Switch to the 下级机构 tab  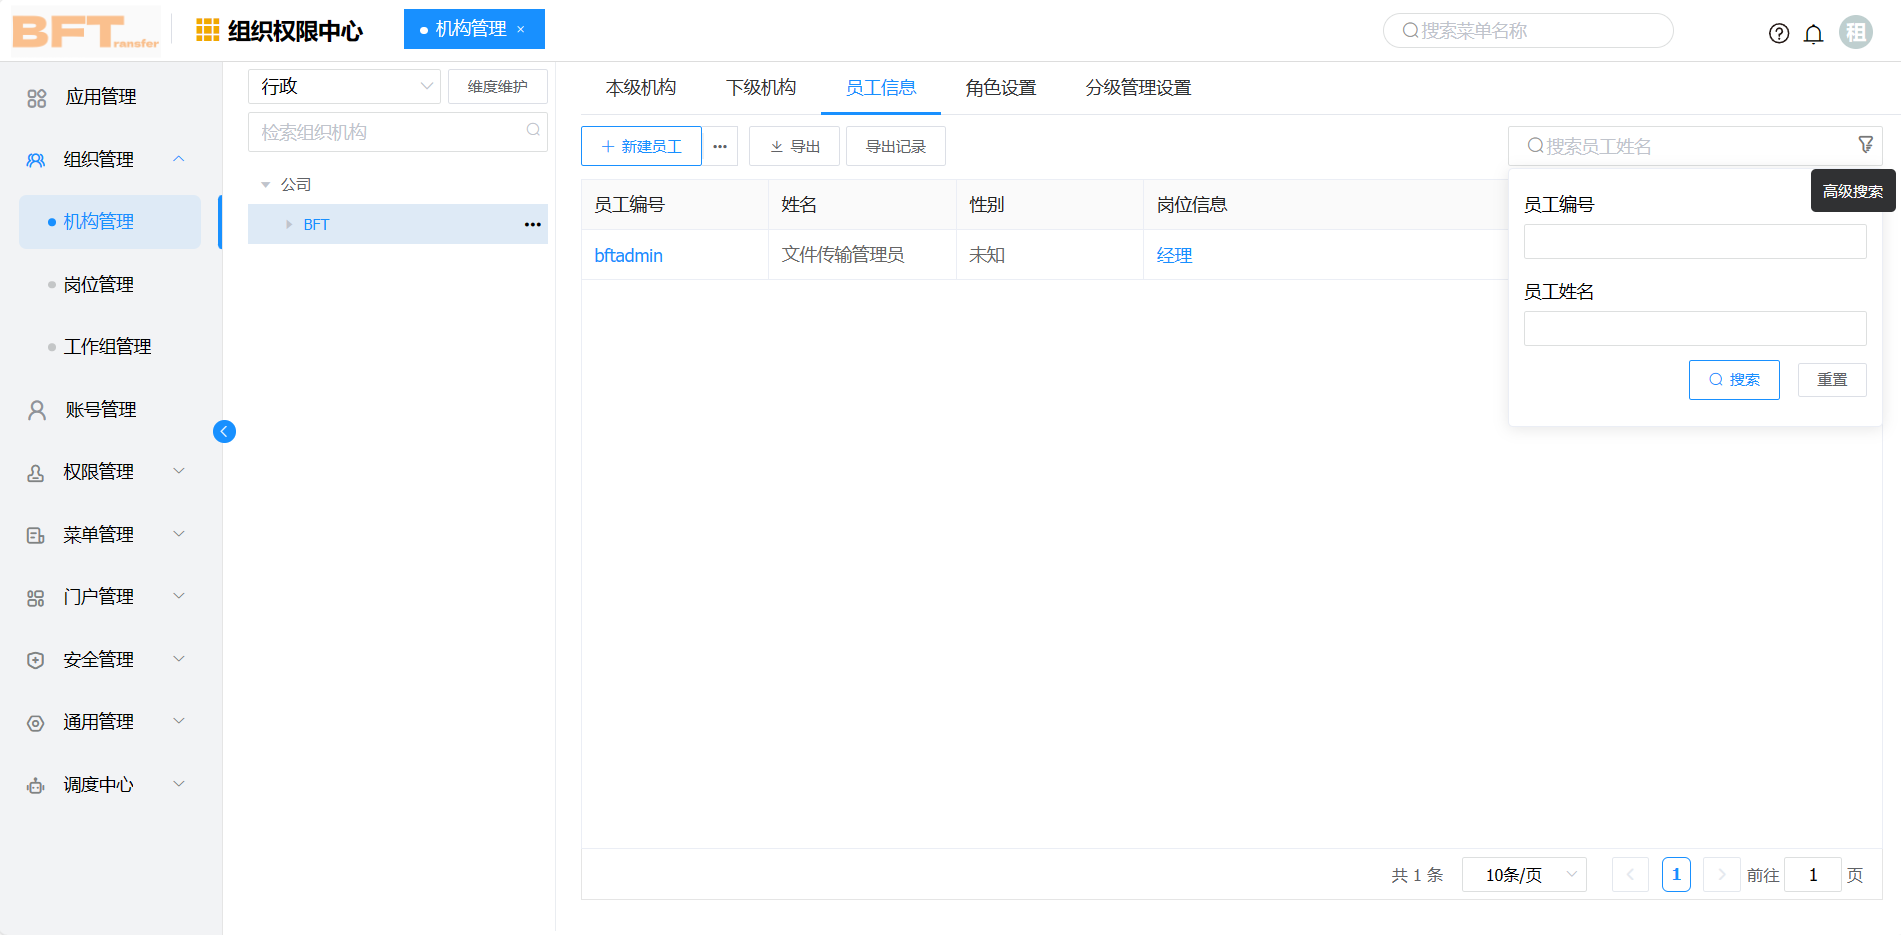(760, 88)
